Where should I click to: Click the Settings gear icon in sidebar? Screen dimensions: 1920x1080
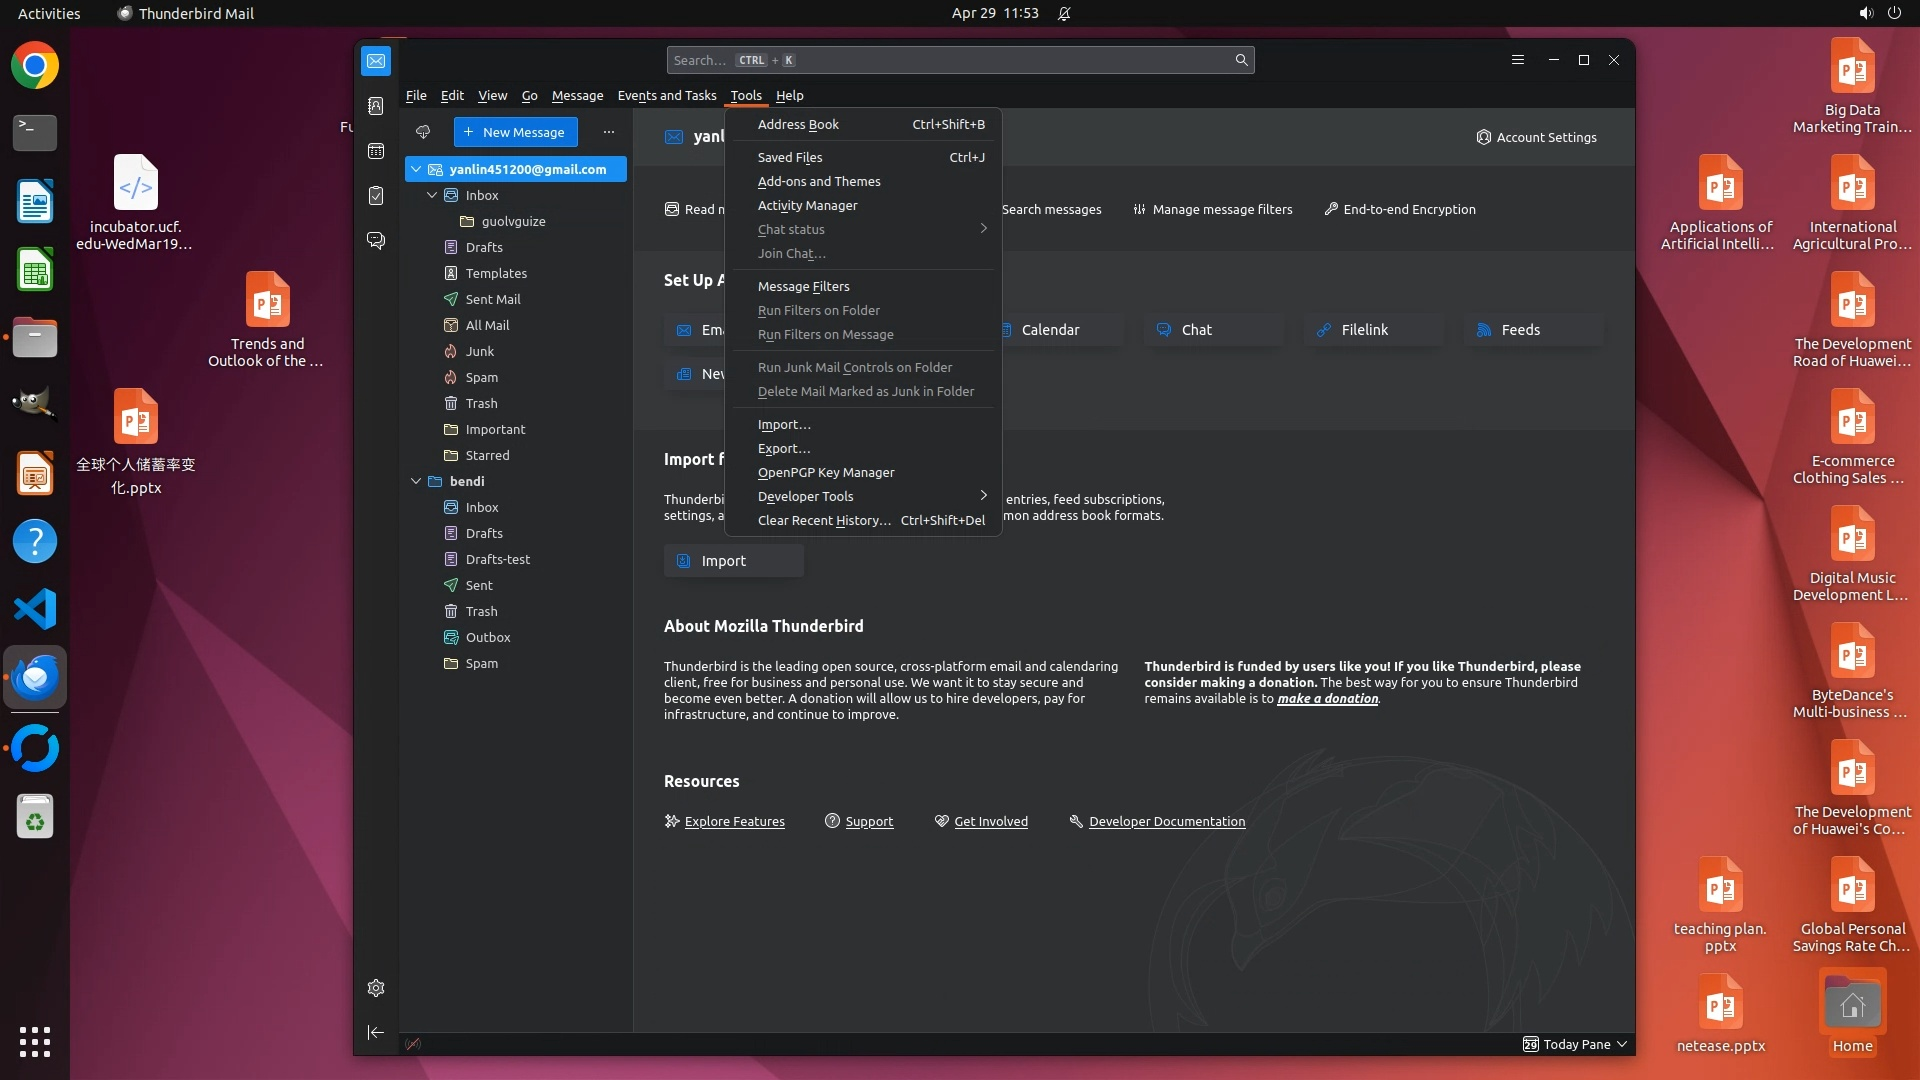coord(376,988)
